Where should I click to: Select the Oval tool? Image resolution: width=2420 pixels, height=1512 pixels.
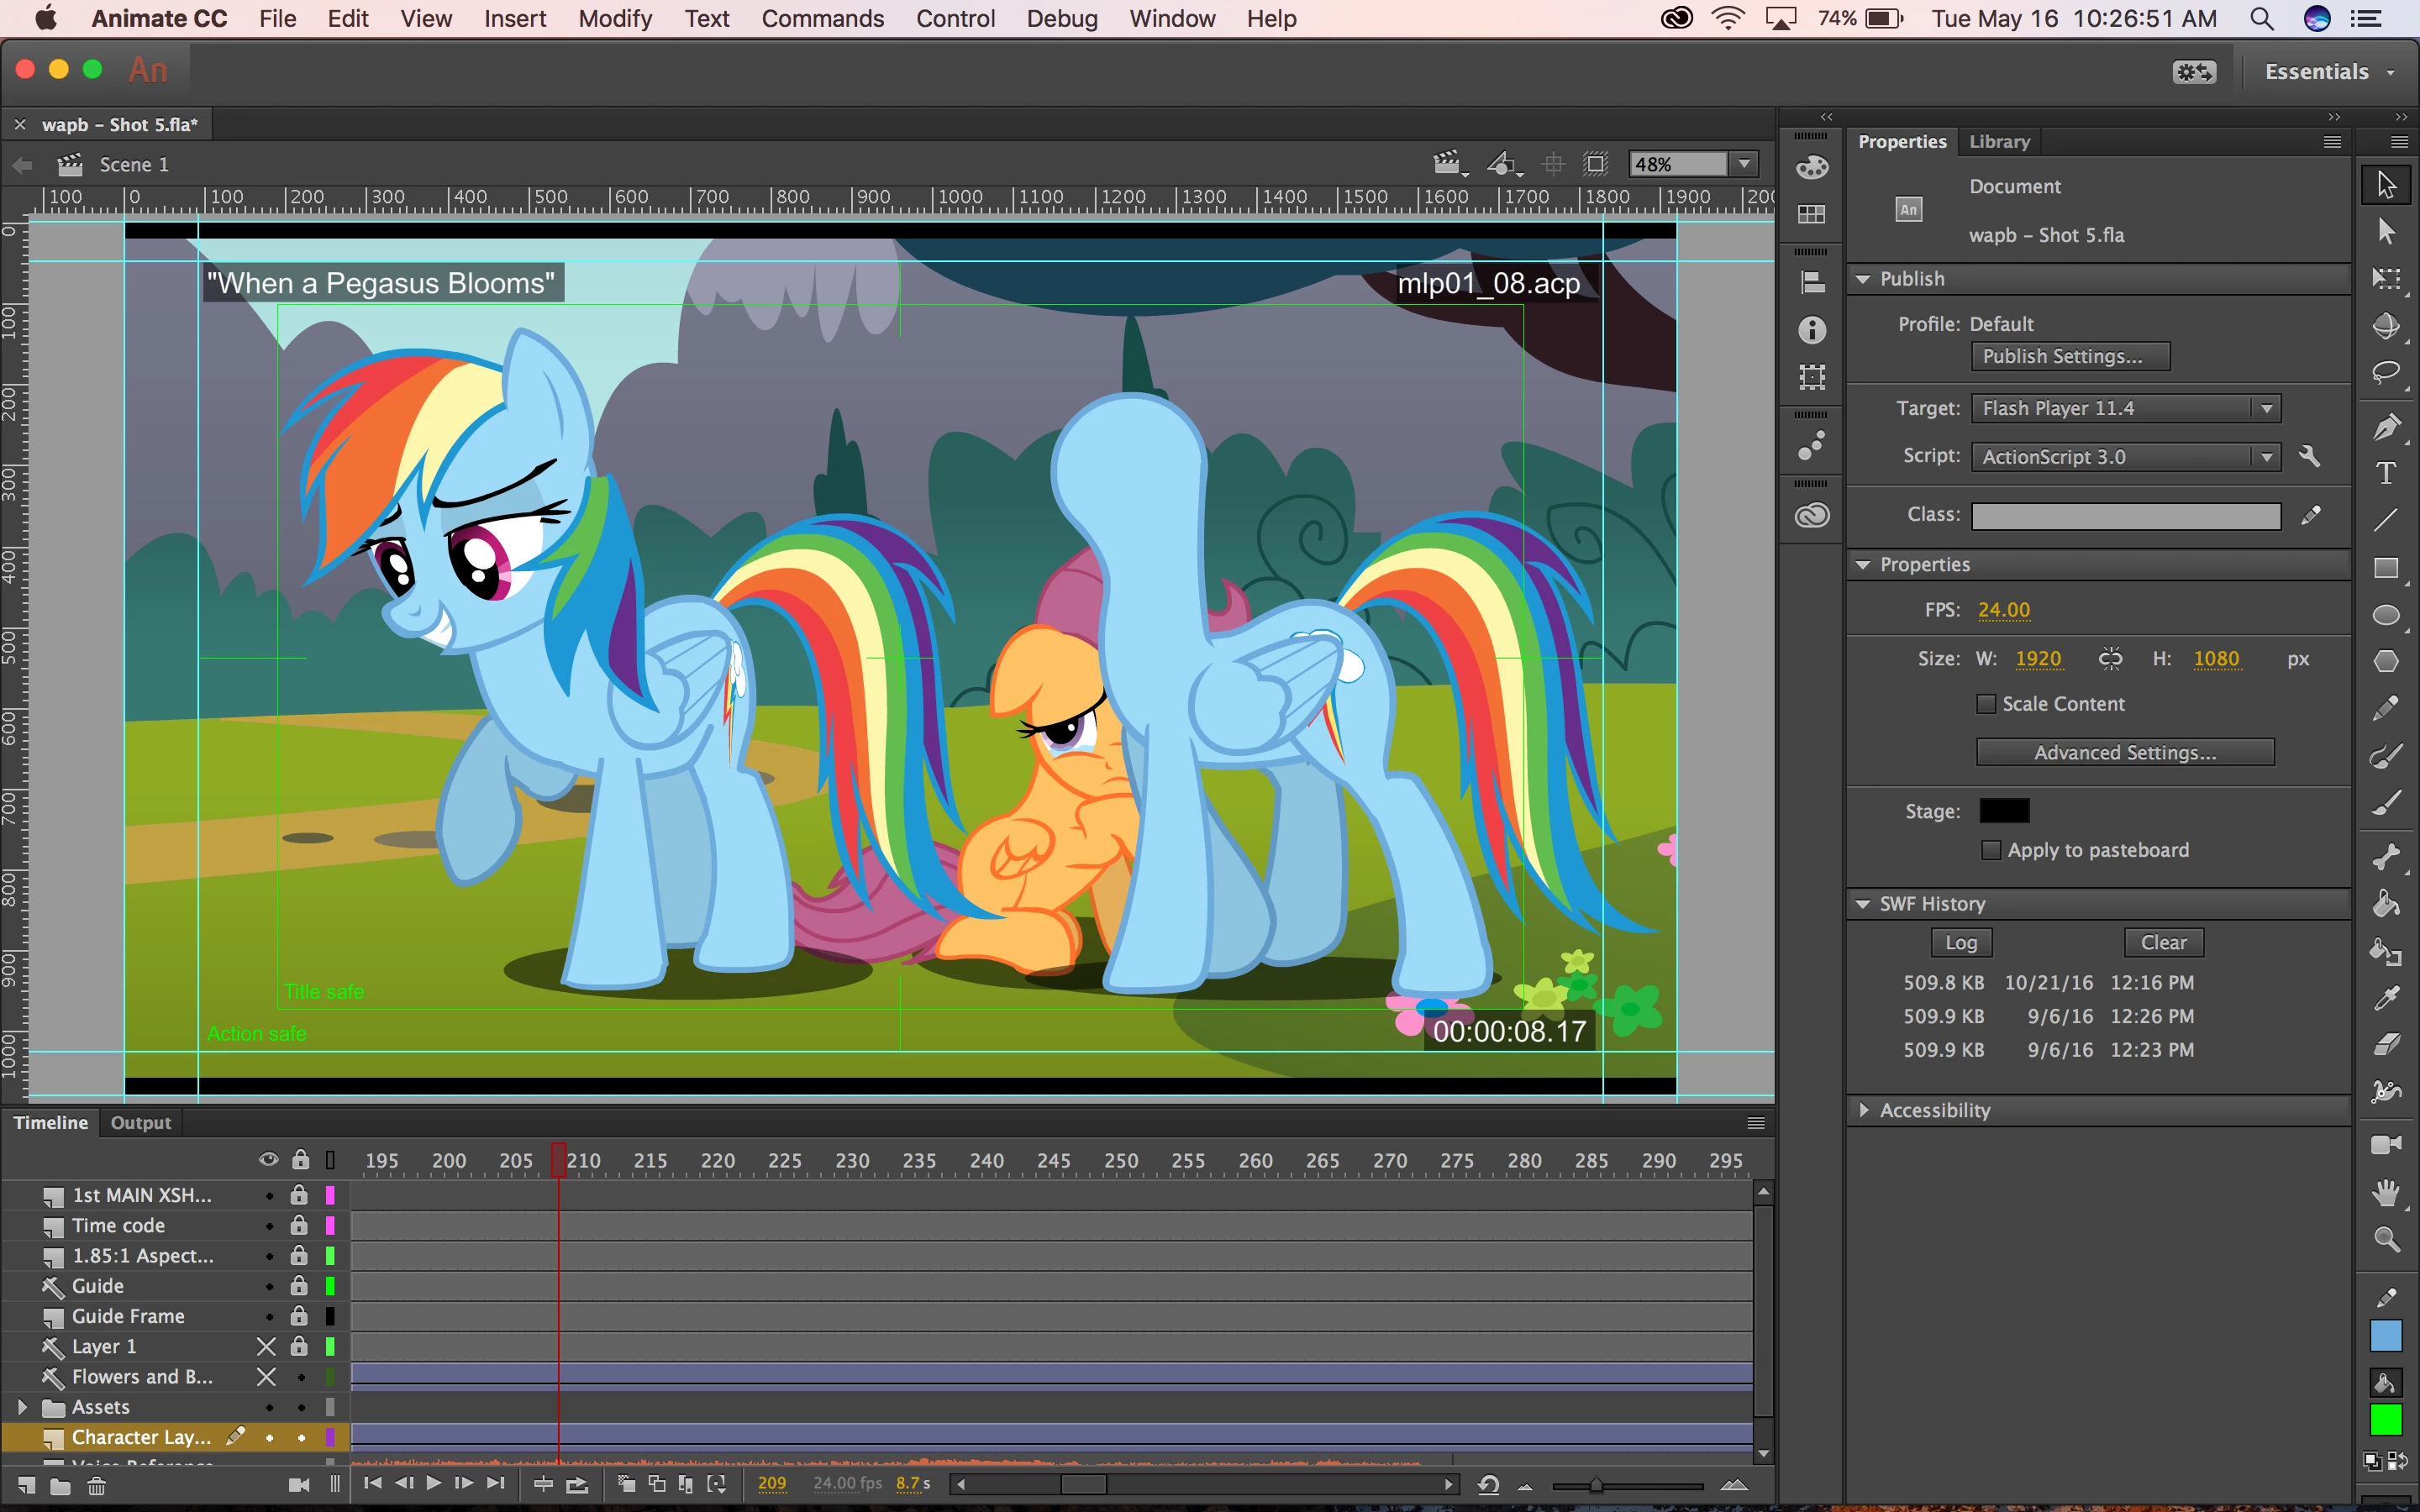click(2386, 615)
